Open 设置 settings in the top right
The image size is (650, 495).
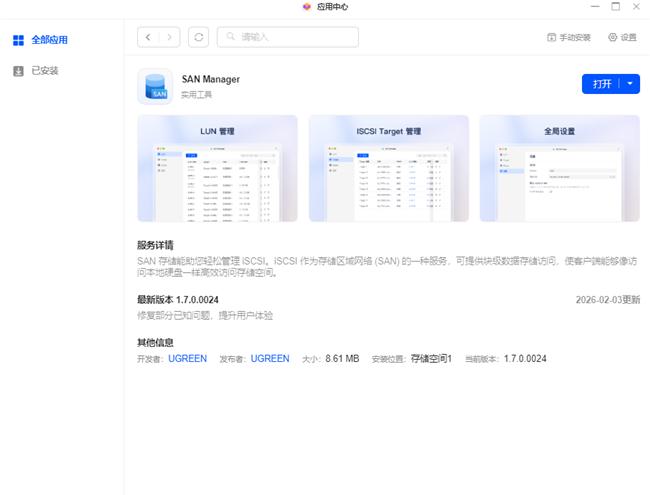(622, 37)
